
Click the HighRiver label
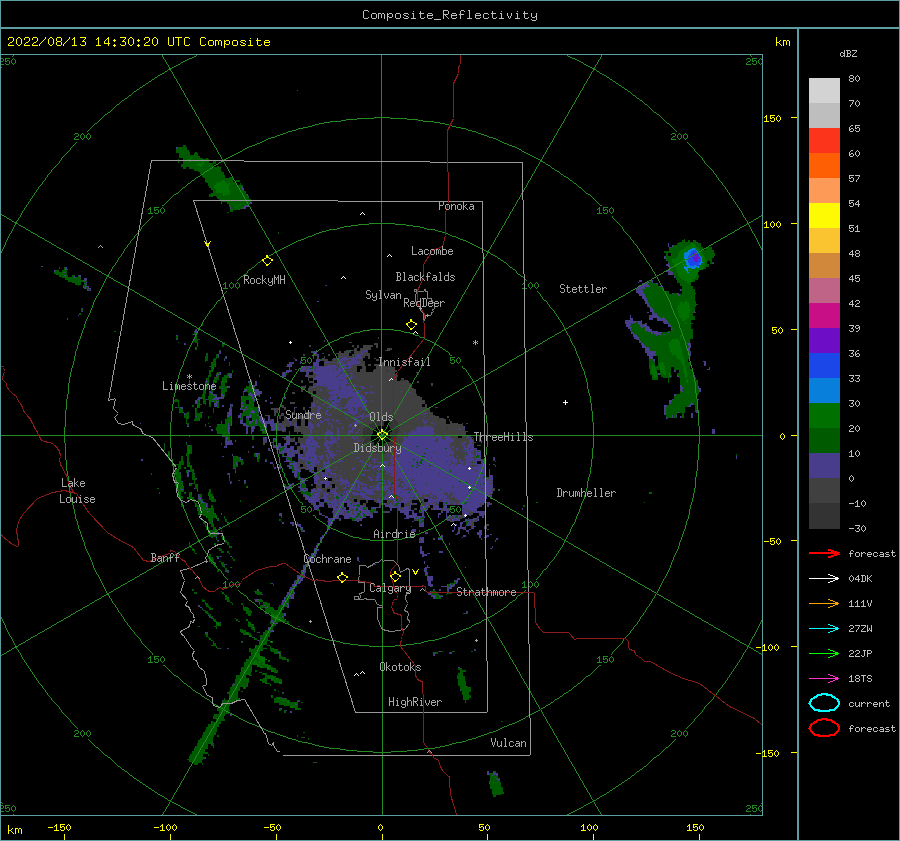(x=414, y=702)
